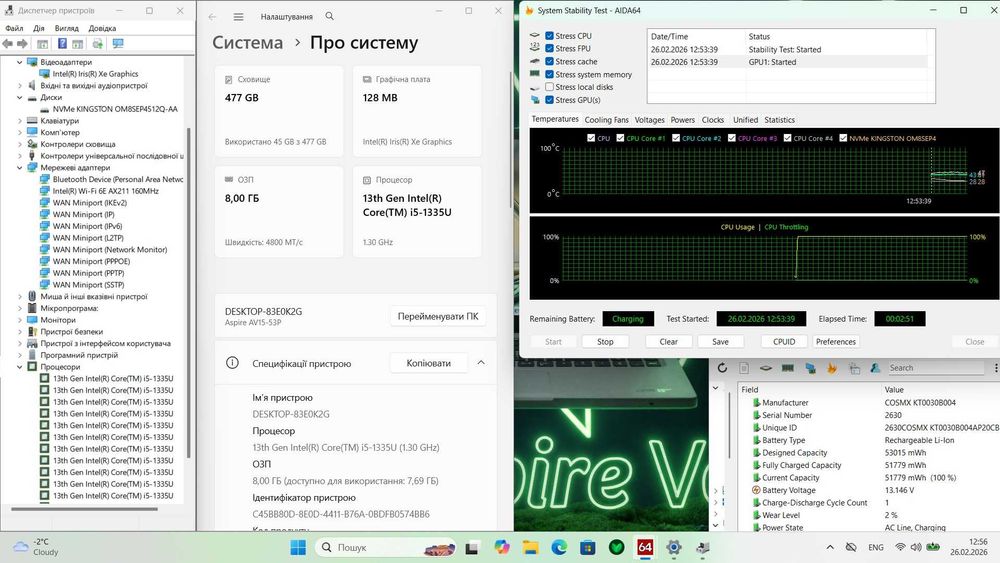Switch to Voltages tab in AIDA64

[649, 120]
